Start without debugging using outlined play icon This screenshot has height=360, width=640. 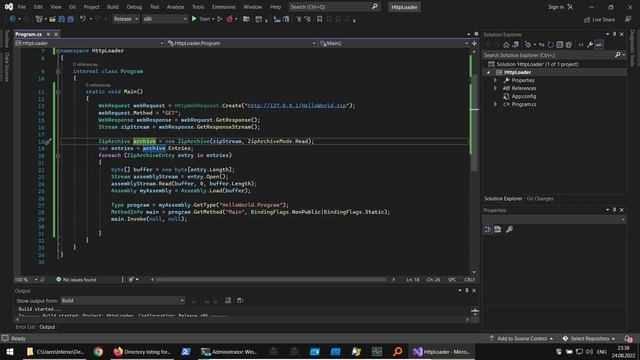pyautogui.click(x=220, y=19)
